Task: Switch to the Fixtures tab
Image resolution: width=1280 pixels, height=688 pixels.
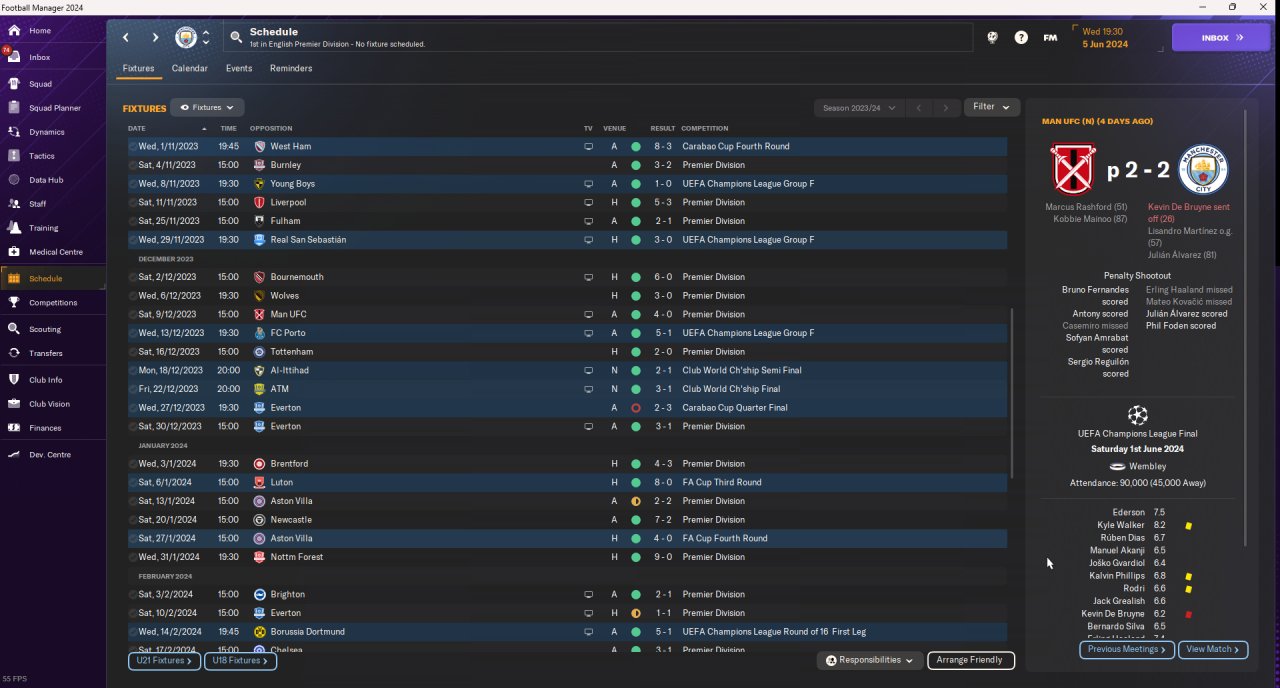Action: click(138, 69)
